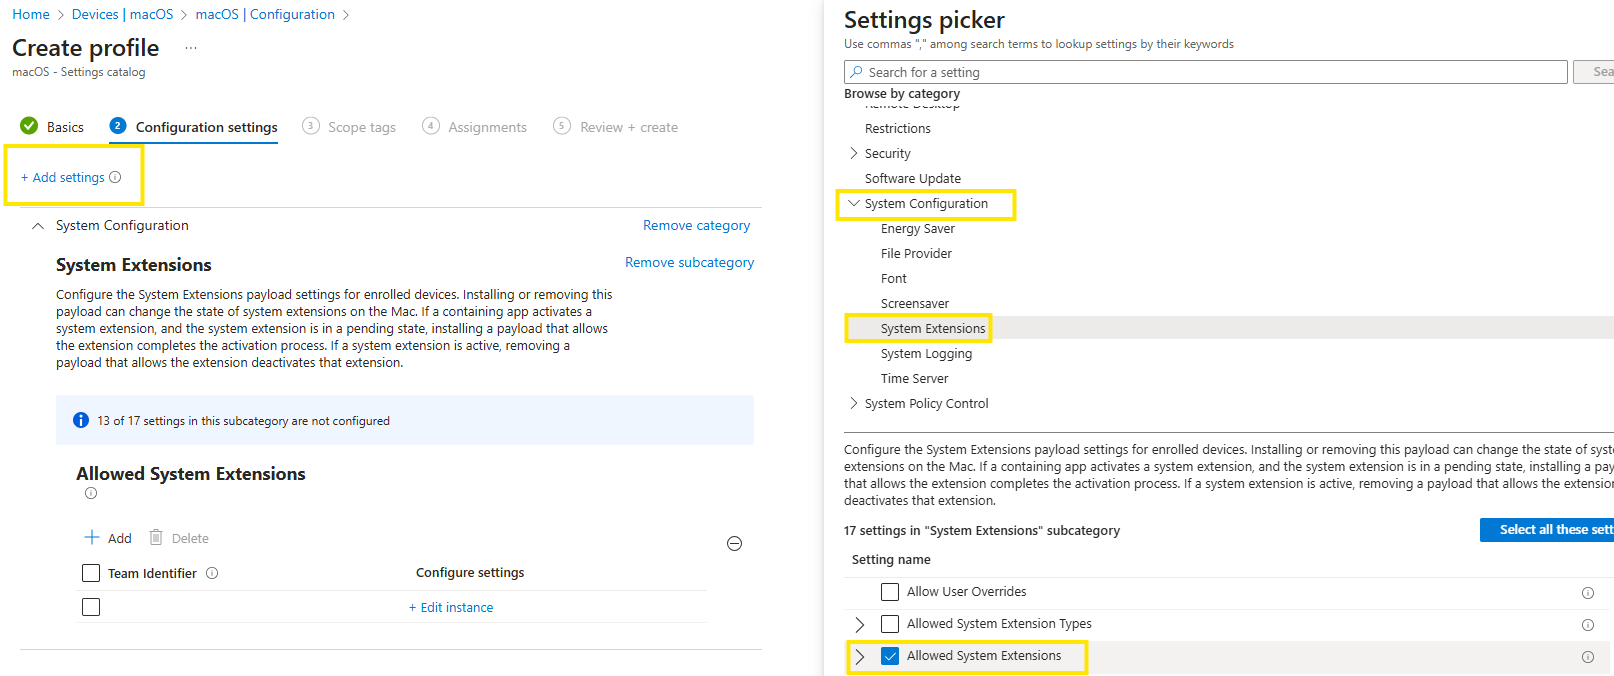Check the Allow User Overrides checkbox
The image size is (1614, 676).
coord(890,592)
